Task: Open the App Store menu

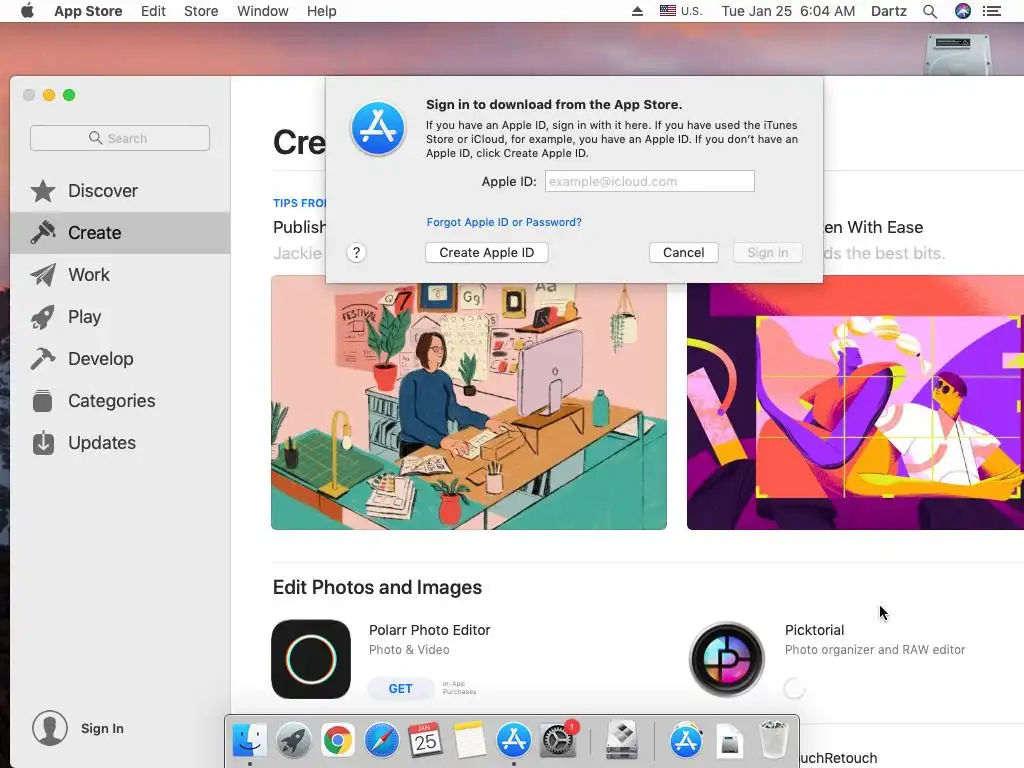Action: pos(88,11)
